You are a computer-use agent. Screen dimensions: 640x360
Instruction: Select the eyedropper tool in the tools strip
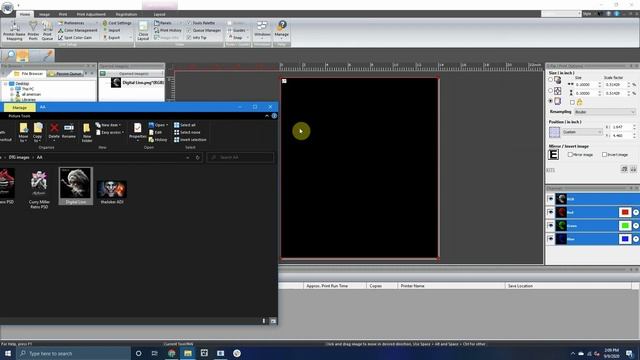tap(48, 56)
